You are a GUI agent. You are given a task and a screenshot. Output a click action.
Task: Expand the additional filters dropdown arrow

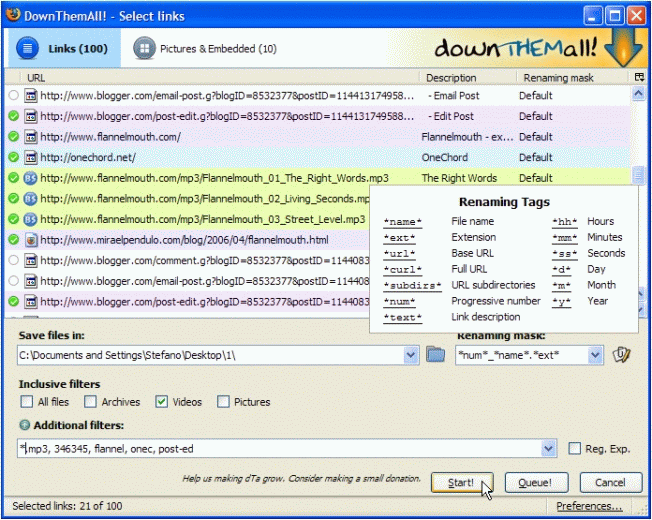(x=549, y=448)
